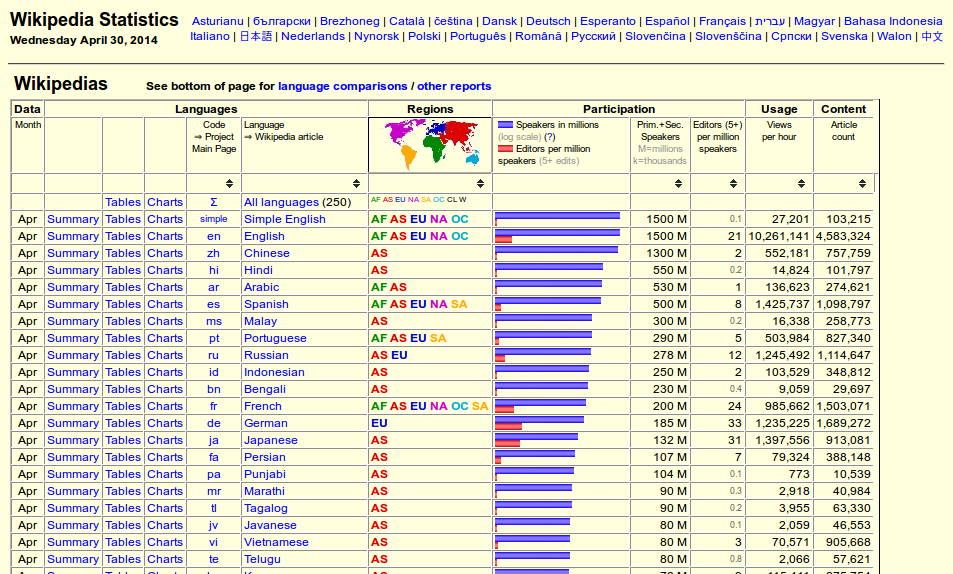Sort by Views per hour column arrows
The height and width of the screenshot is (574, 953).
pyautogui.click(x=802, y=184)
